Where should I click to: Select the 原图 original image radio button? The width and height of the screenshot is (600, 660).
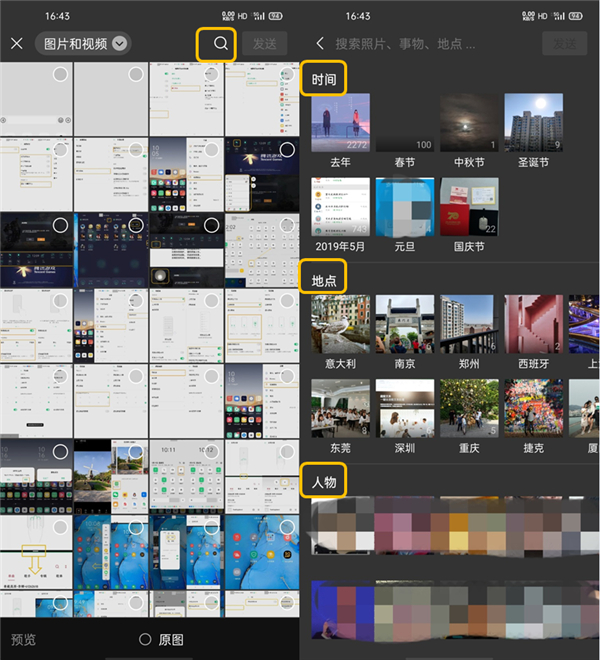click(145, 639)
